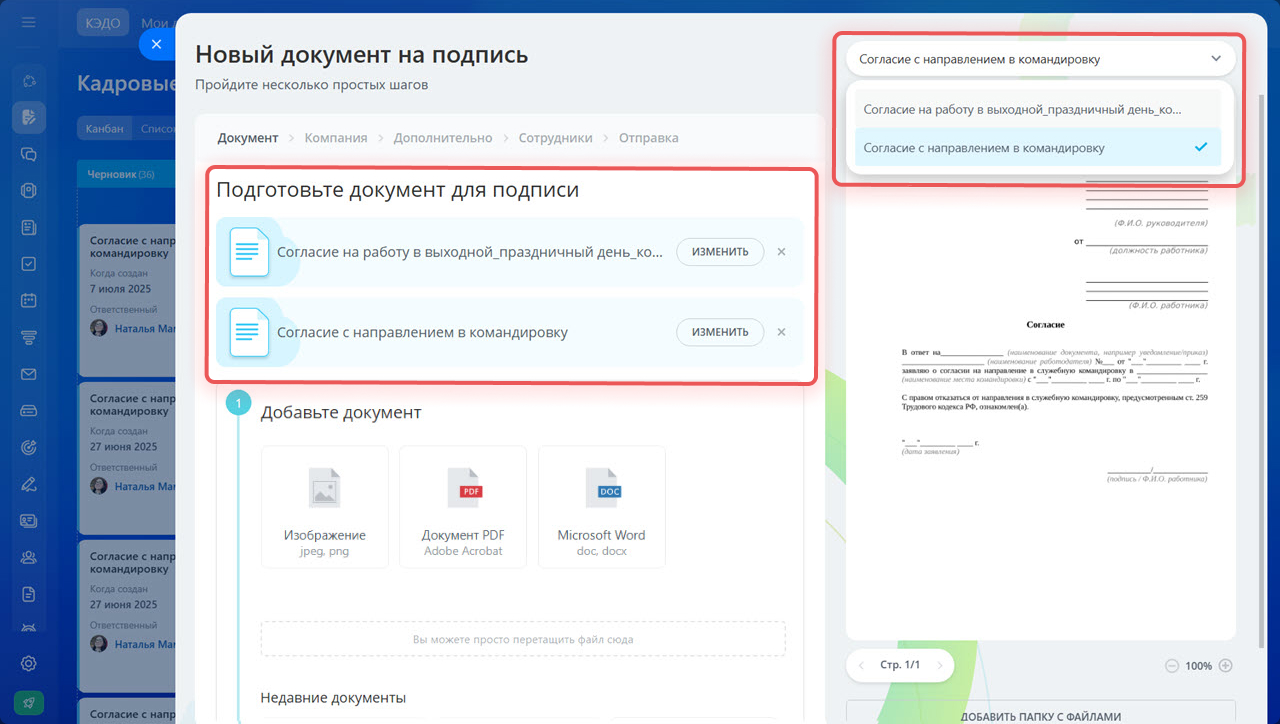Open the pen signature icon in sidebar
Screen dimensions: 1280x724
[29, 484]
